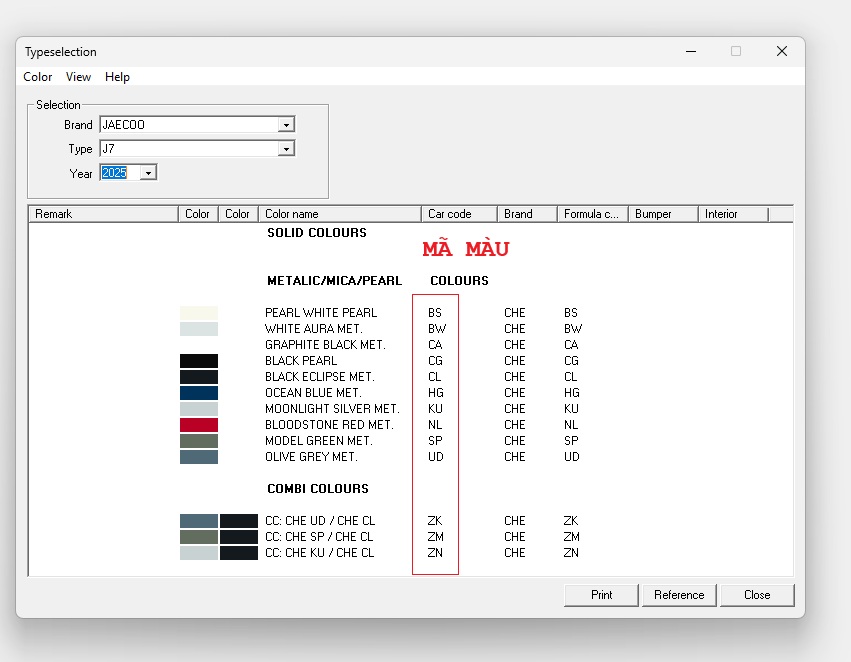Expand the Type dropdown showing J7
Viewport: 851px width, 662px height.
(x=287, y=149)
